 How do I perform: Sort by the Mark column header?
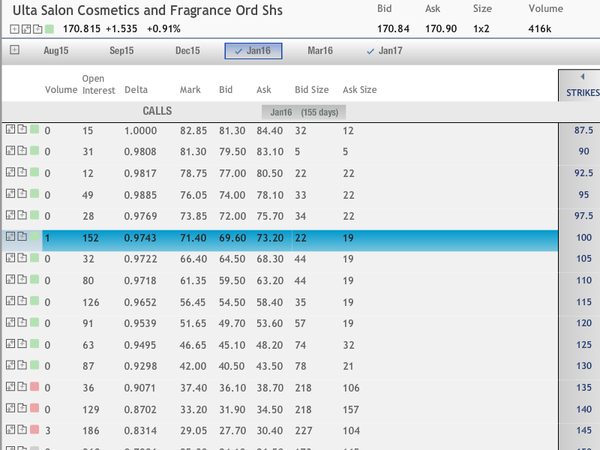click(x=190, y=90)
